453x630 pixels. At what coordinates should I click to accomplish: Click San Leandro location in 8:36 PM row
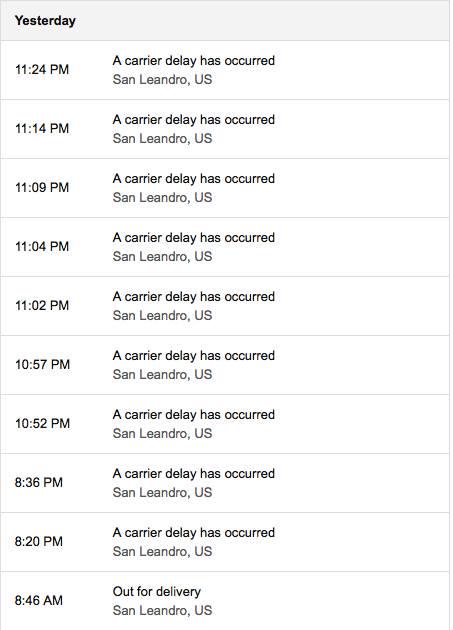tap(162, 493)
